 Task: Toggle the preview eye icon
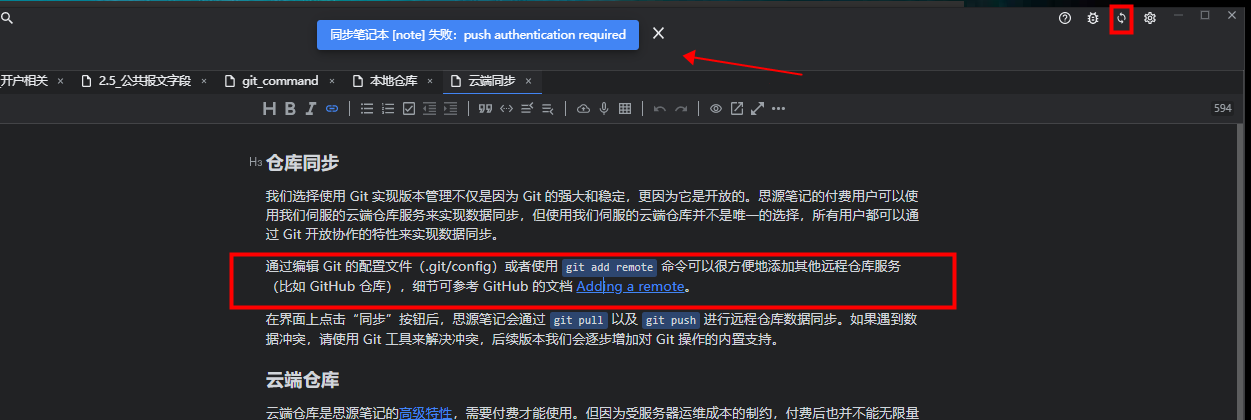pos(716,109)
